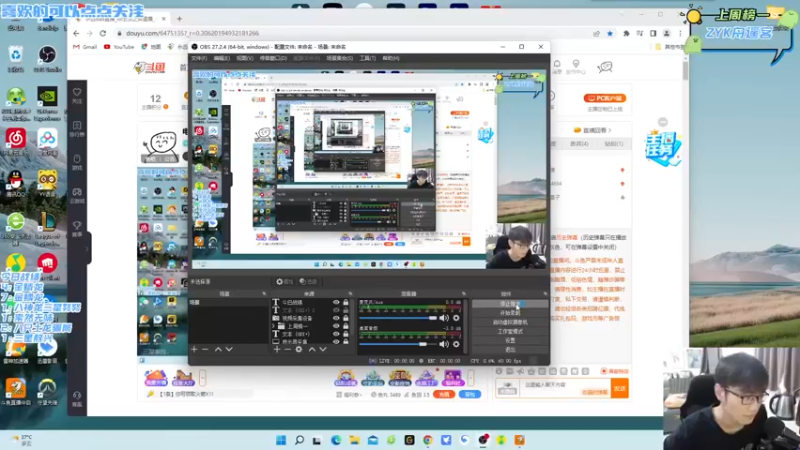800x450 pixels.
Task: Hide the 显示器采集 source
Action: (336, 341)
